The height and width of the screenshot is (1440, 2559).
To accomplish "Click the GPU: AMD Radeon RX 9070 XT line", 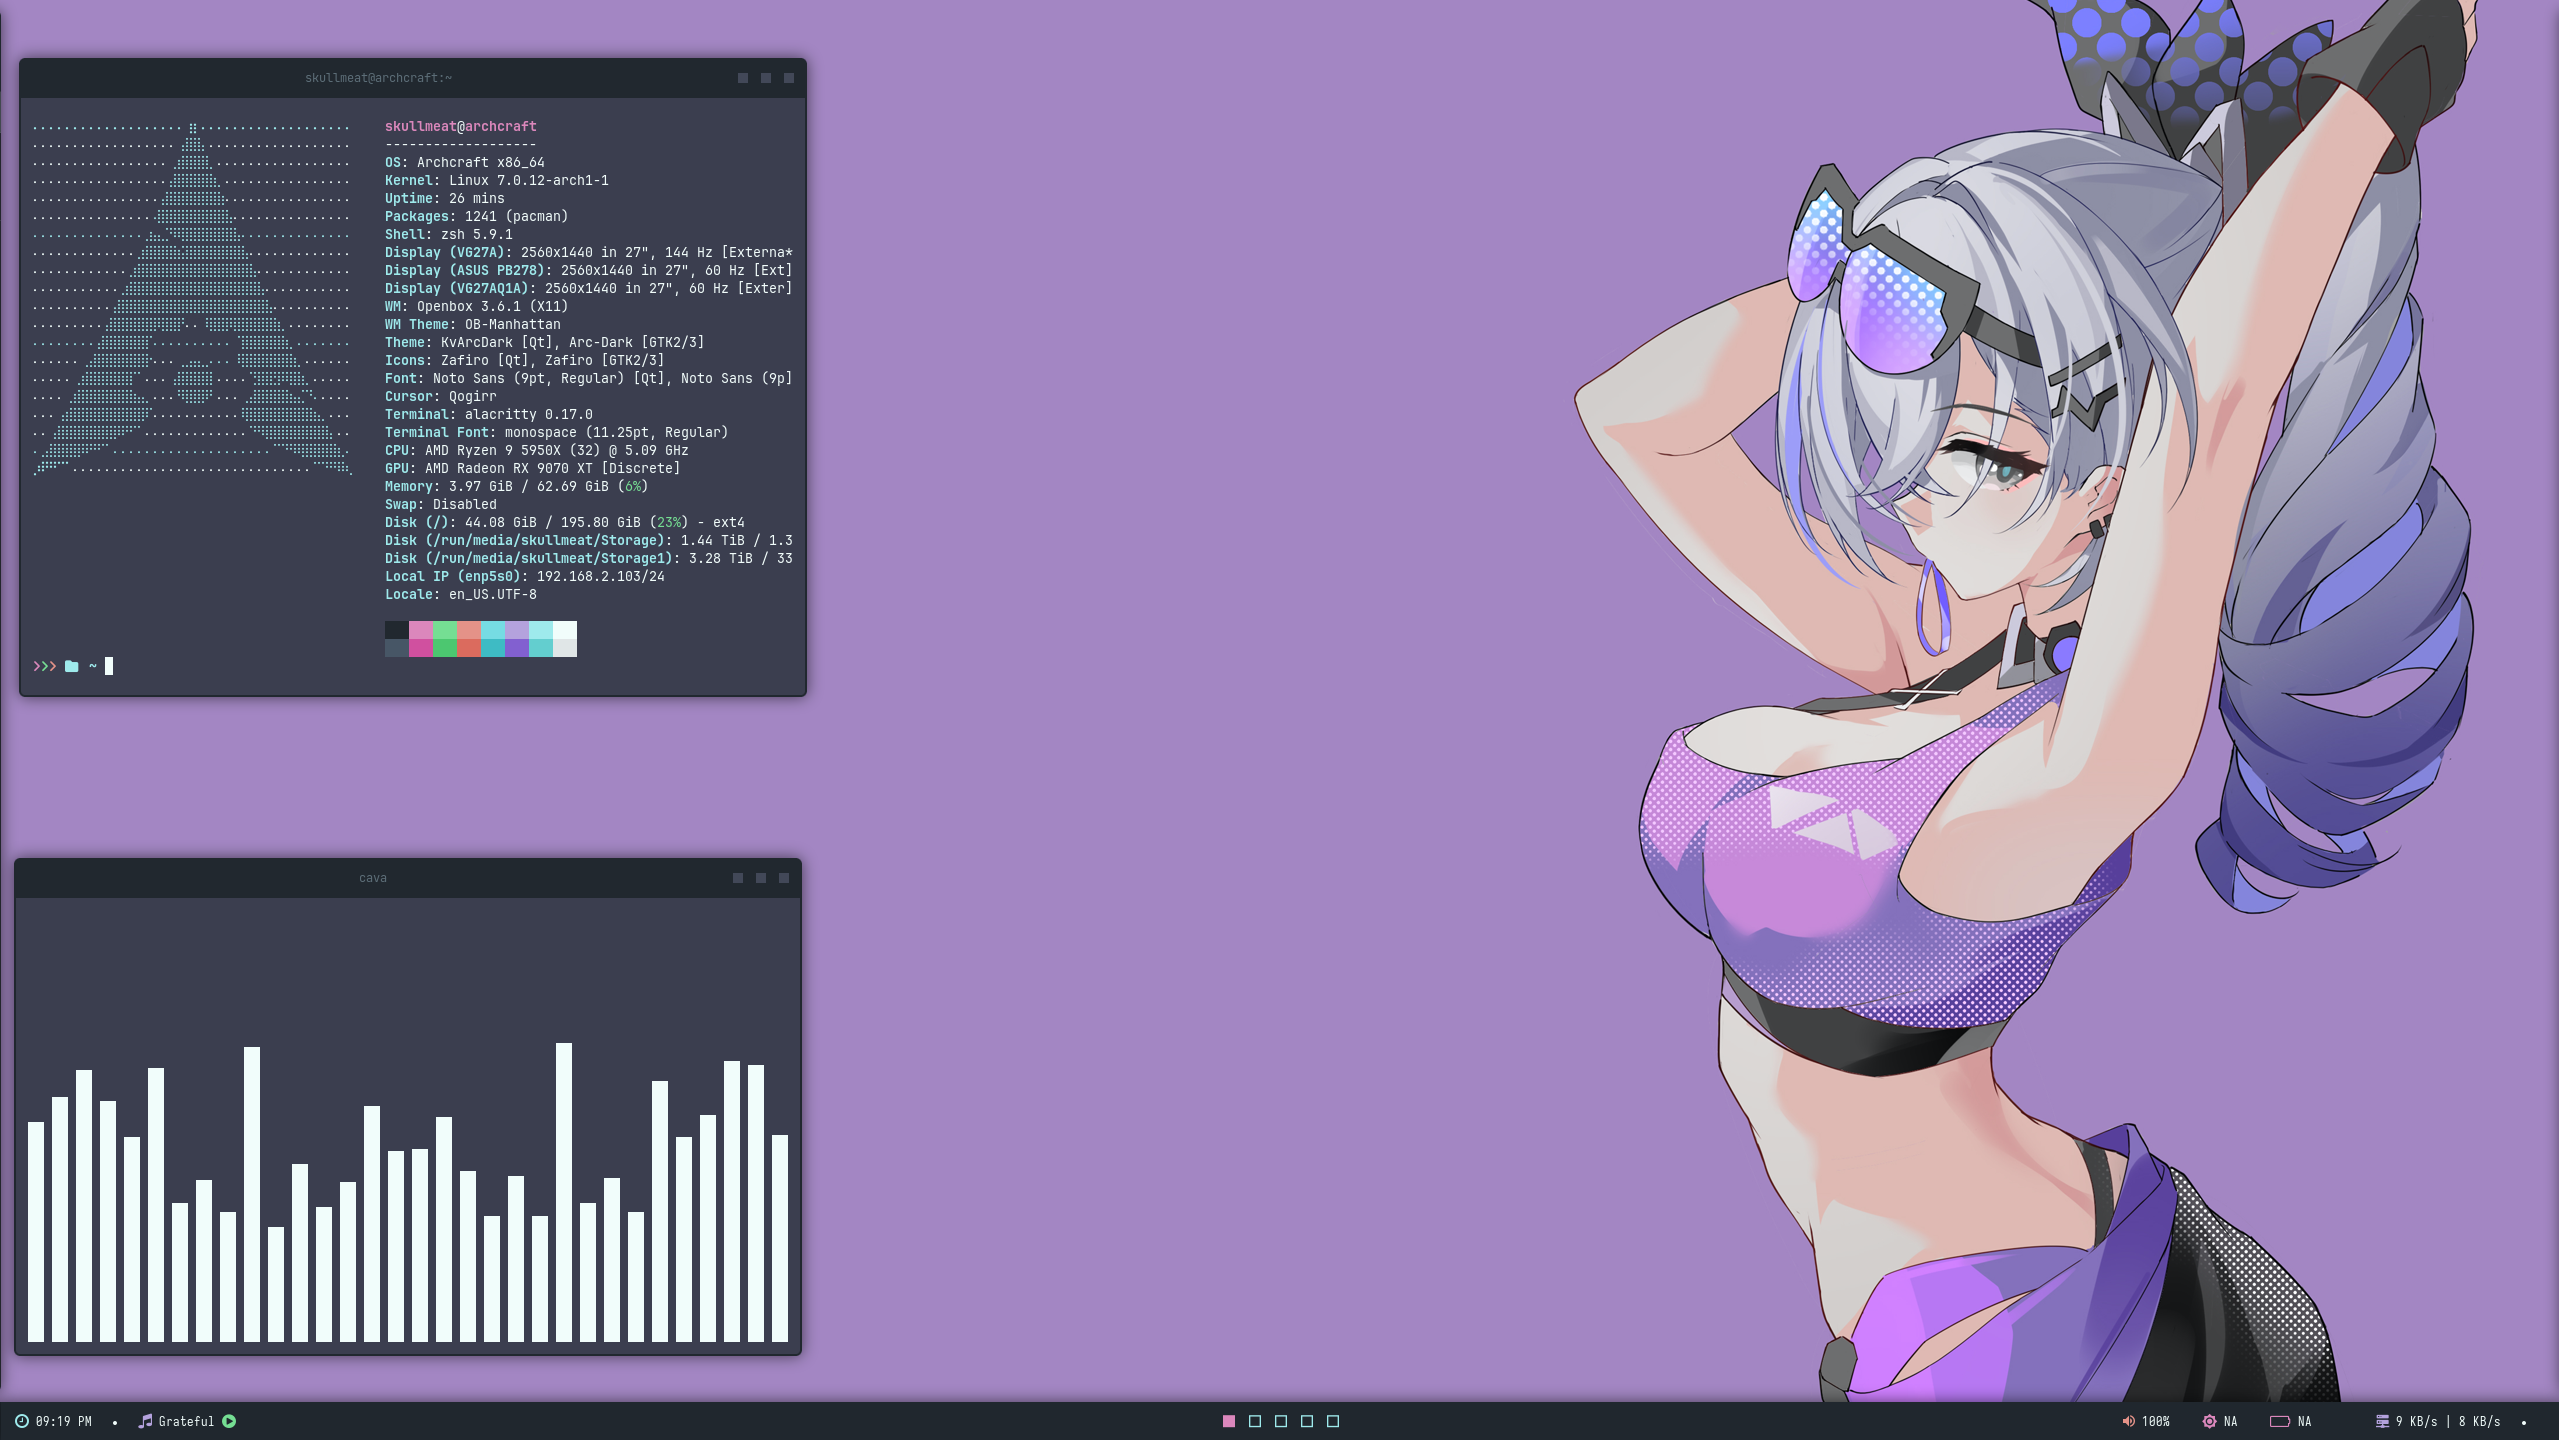I will (x=533, y=468).
